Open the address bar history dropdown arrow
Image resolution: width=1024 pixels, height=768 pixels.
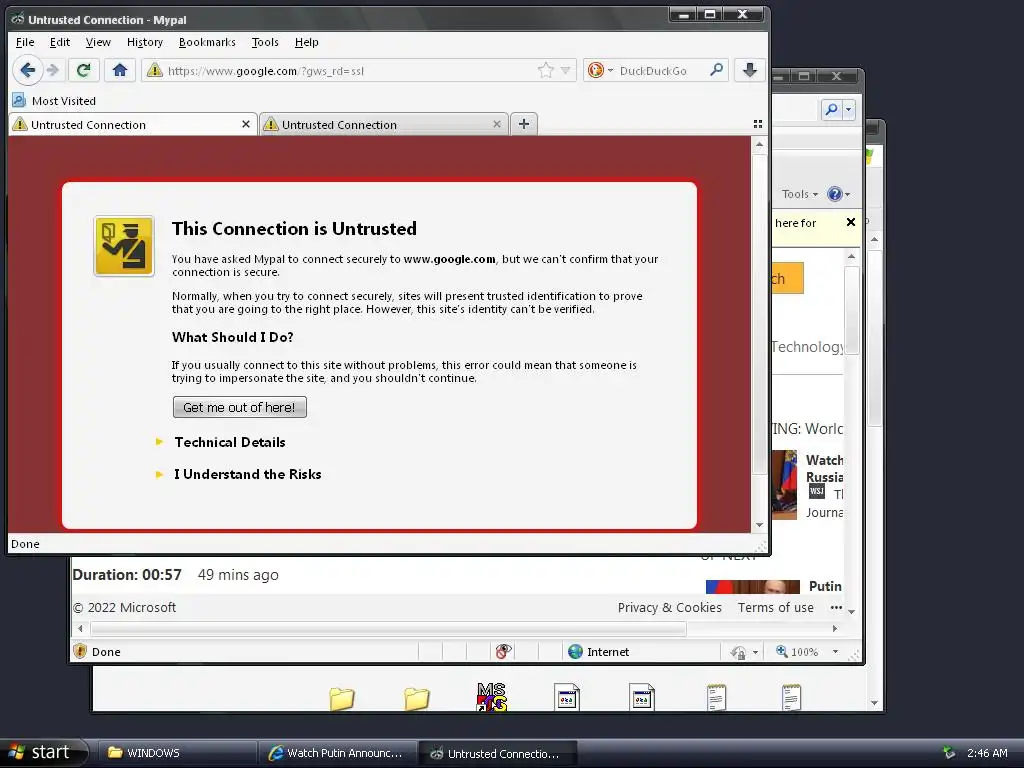[566, 71]
